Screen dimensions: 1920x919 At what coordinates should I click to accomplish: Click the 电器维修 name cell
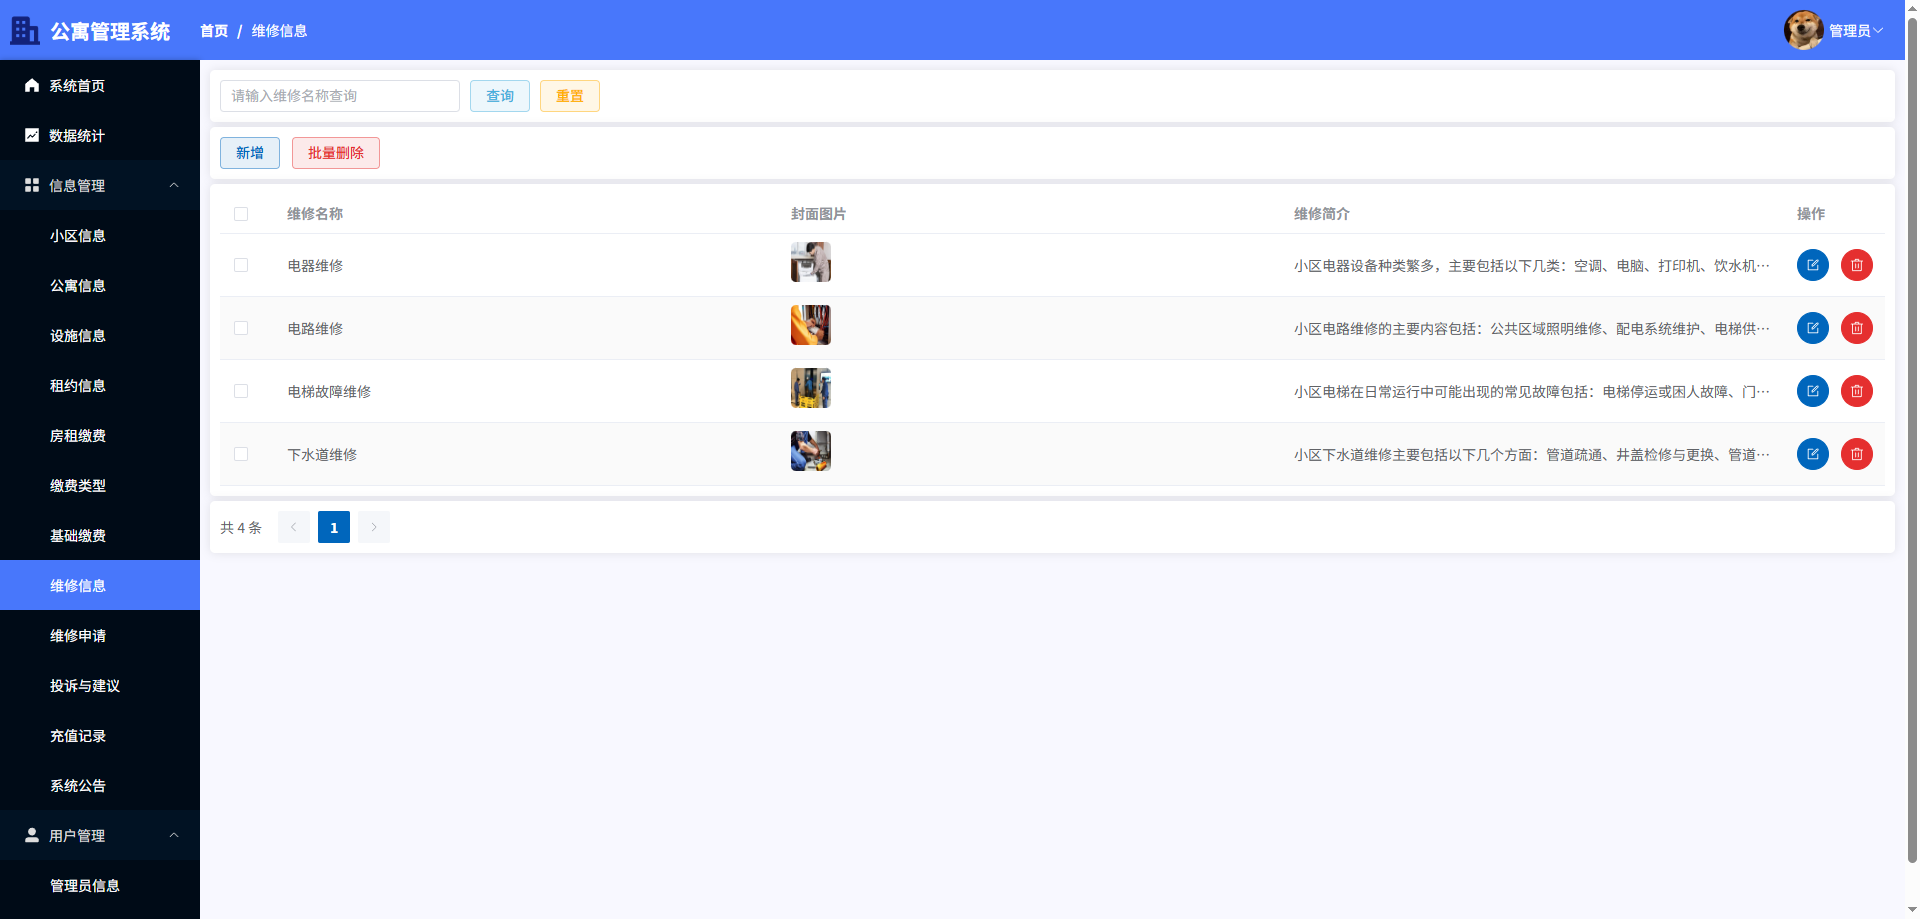click(315, 266)
